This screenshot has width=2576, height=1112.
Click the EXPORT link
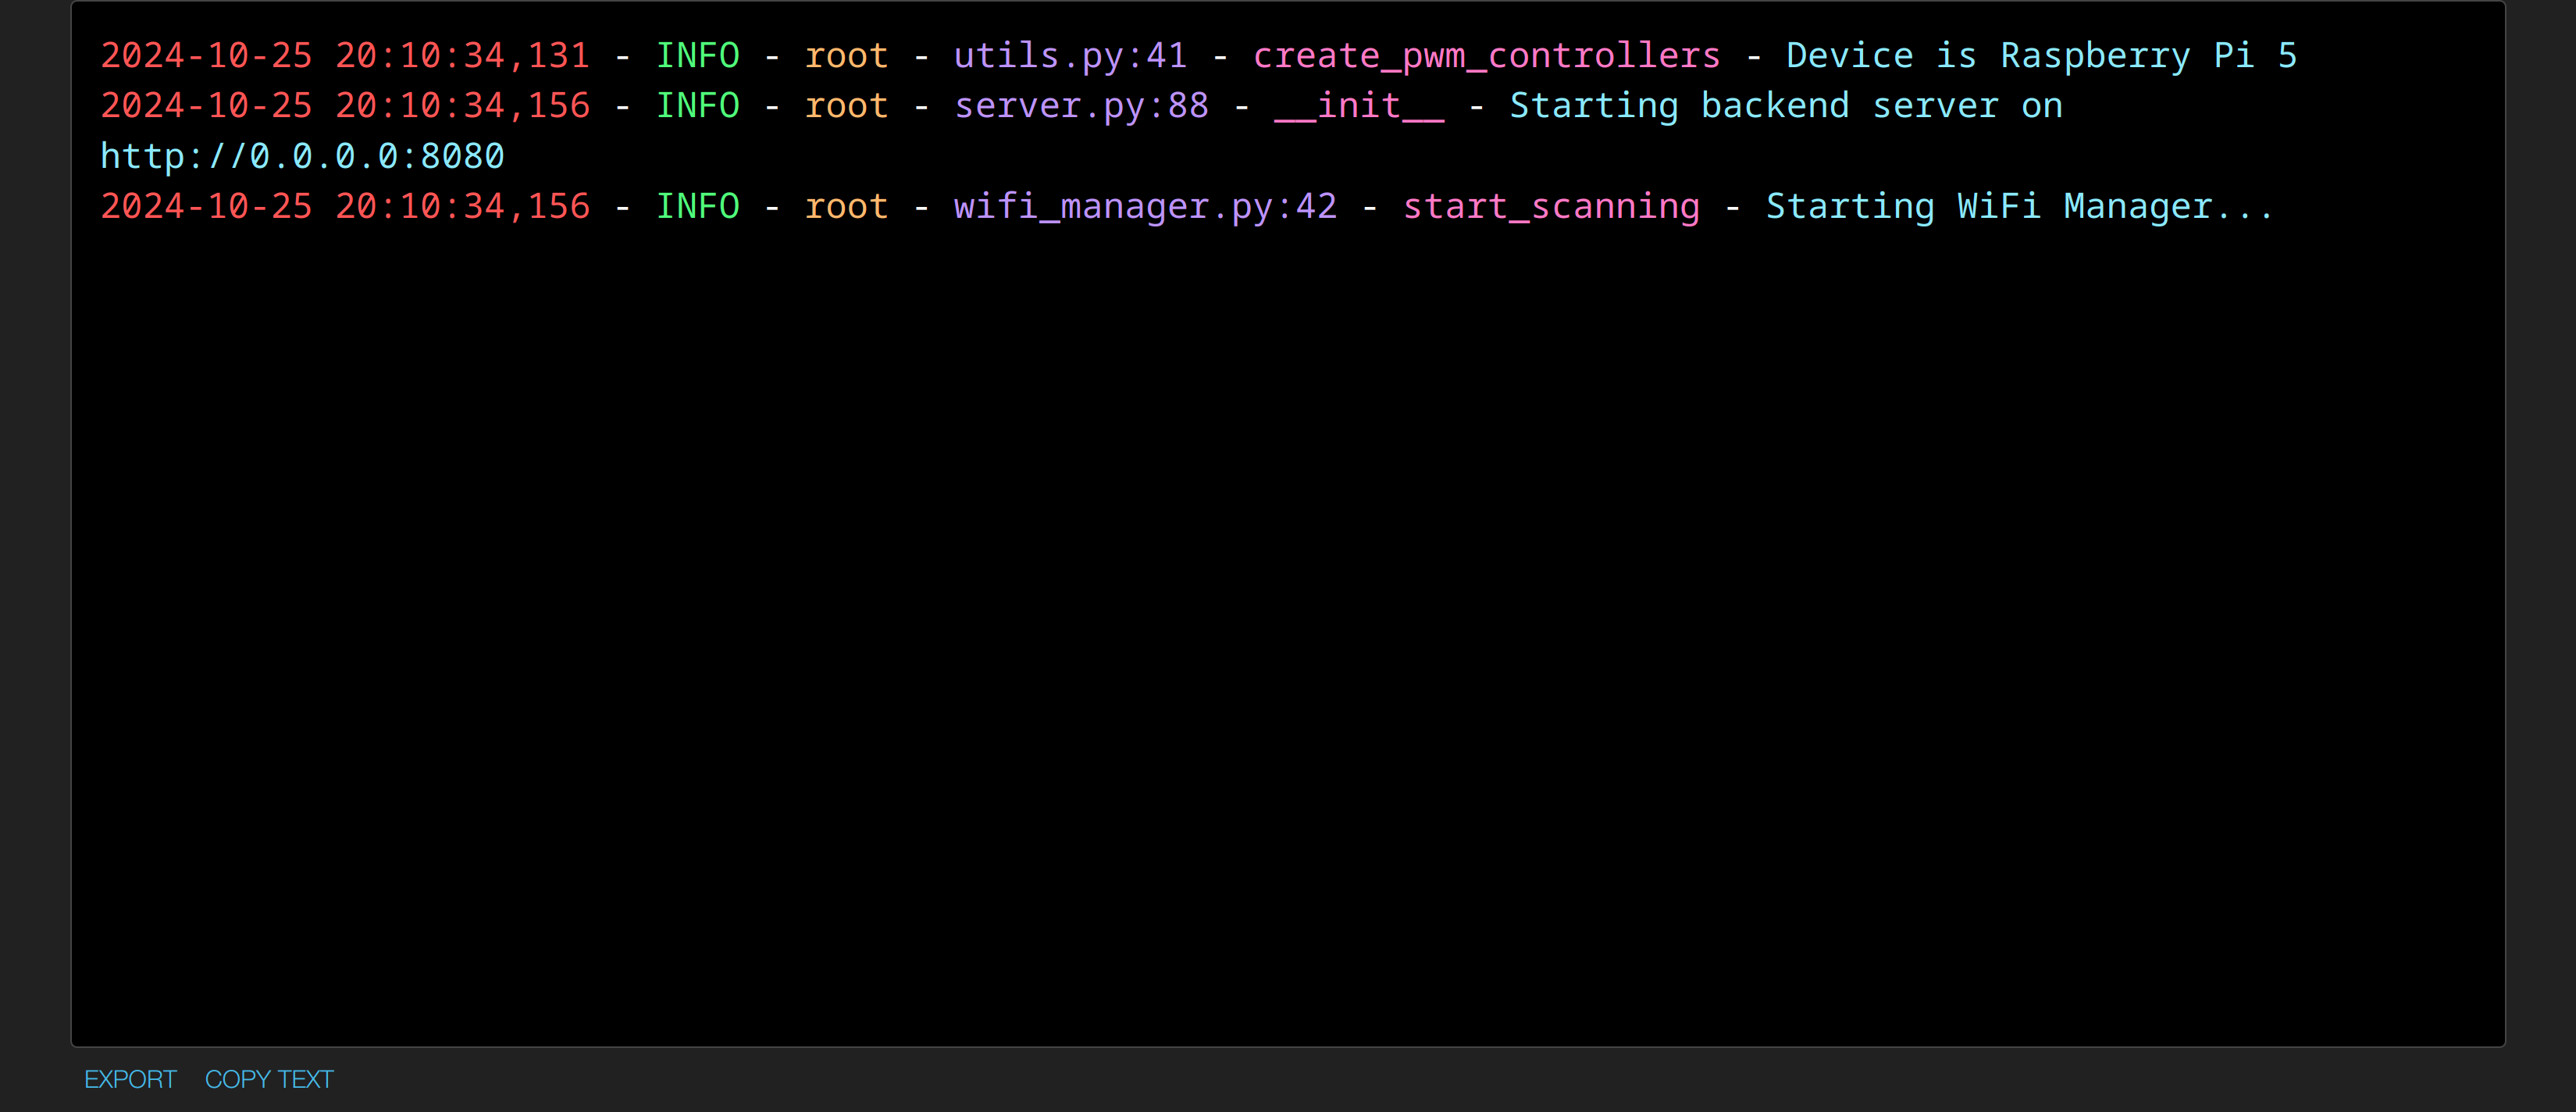pos(130,1079)
